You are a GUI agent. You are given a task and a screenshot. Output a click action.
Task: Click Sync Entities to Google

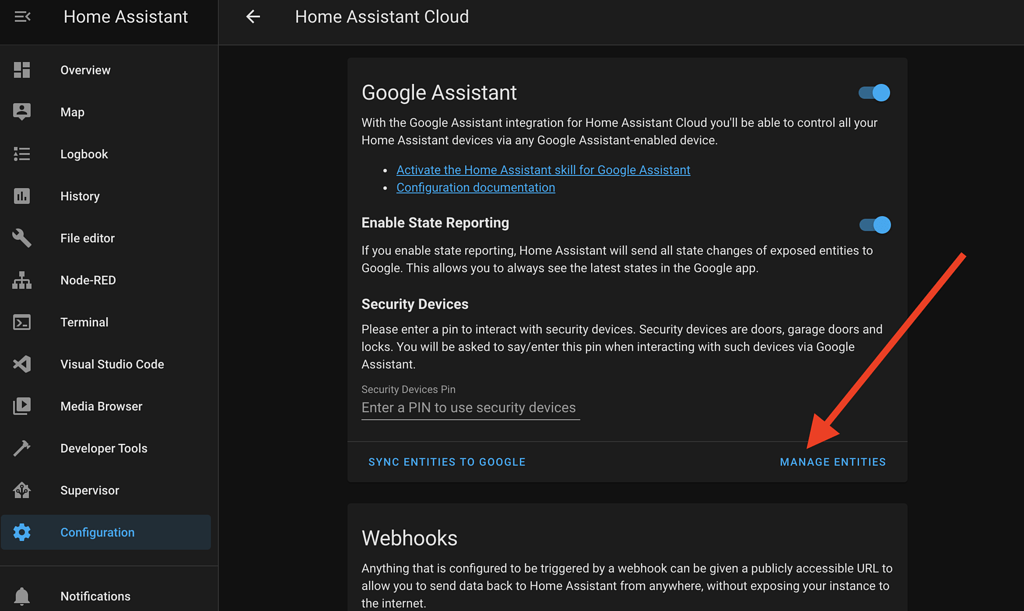[x=446, y=462]
